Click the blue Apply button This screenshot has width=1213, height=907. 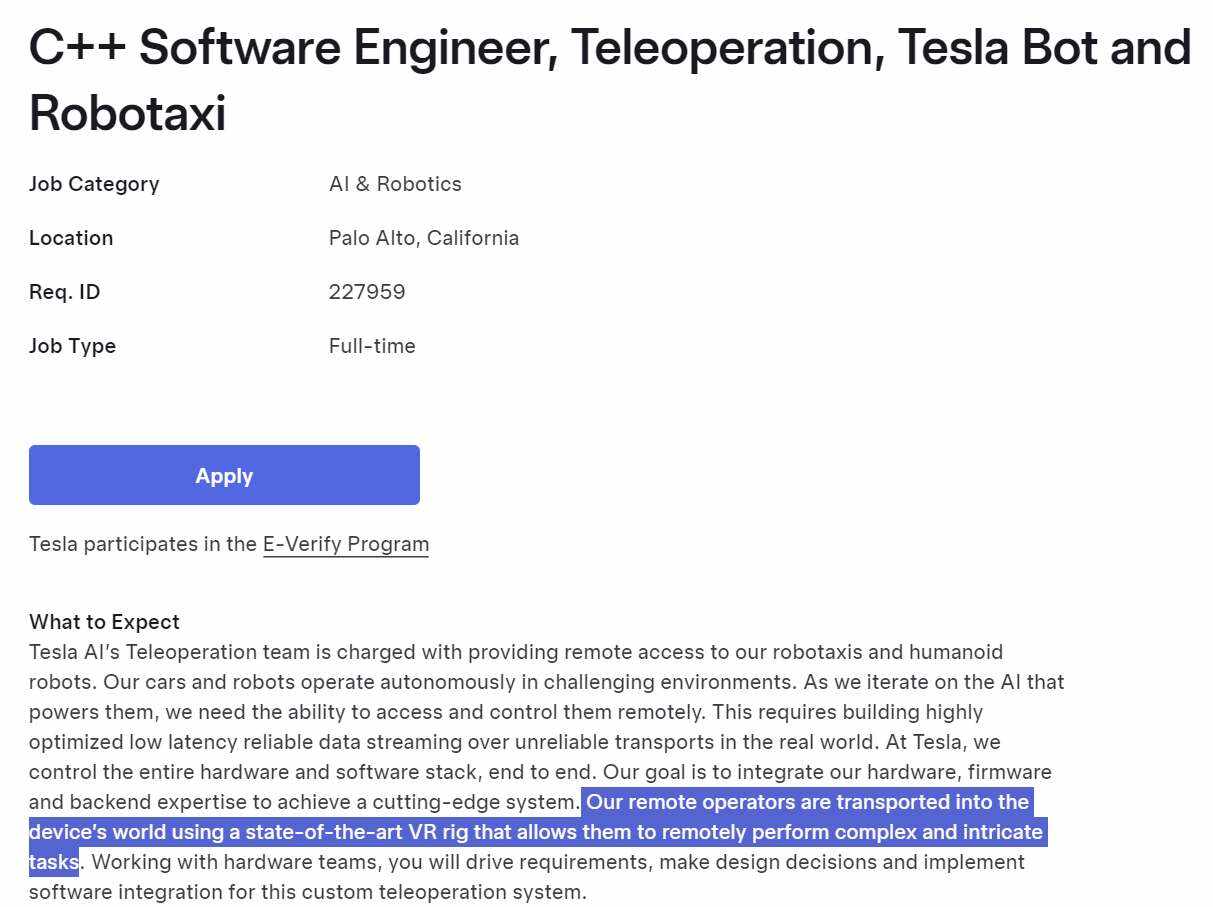coord(224,475)
